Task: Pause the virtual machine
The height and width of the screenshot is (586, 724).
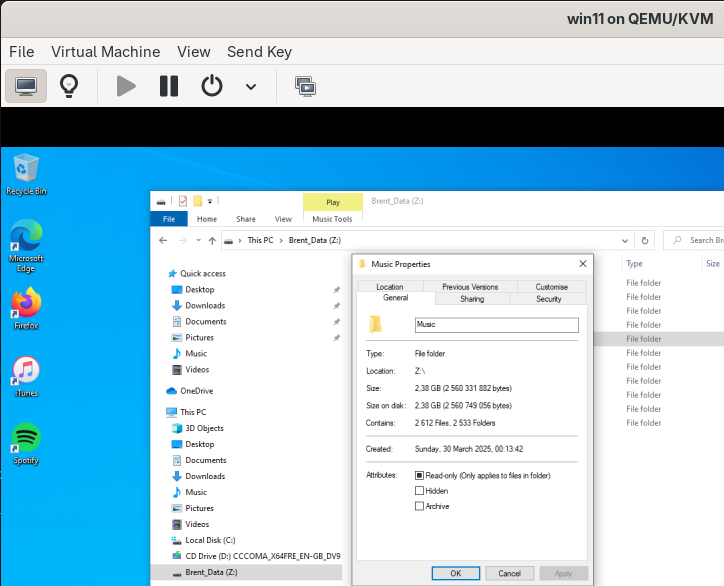Action: click(169, 86)
